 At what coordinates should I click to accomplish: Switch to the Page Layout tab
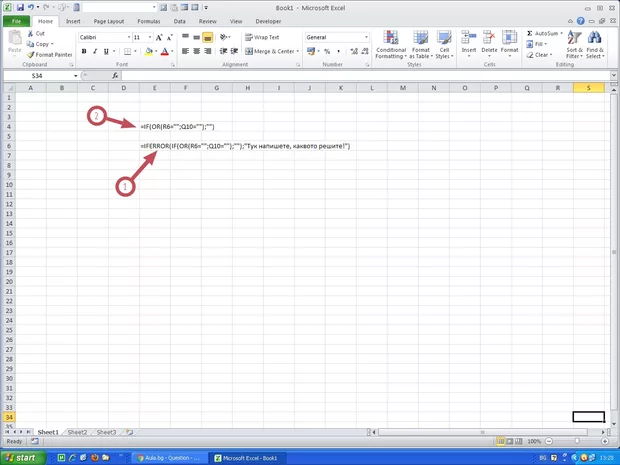109,21
